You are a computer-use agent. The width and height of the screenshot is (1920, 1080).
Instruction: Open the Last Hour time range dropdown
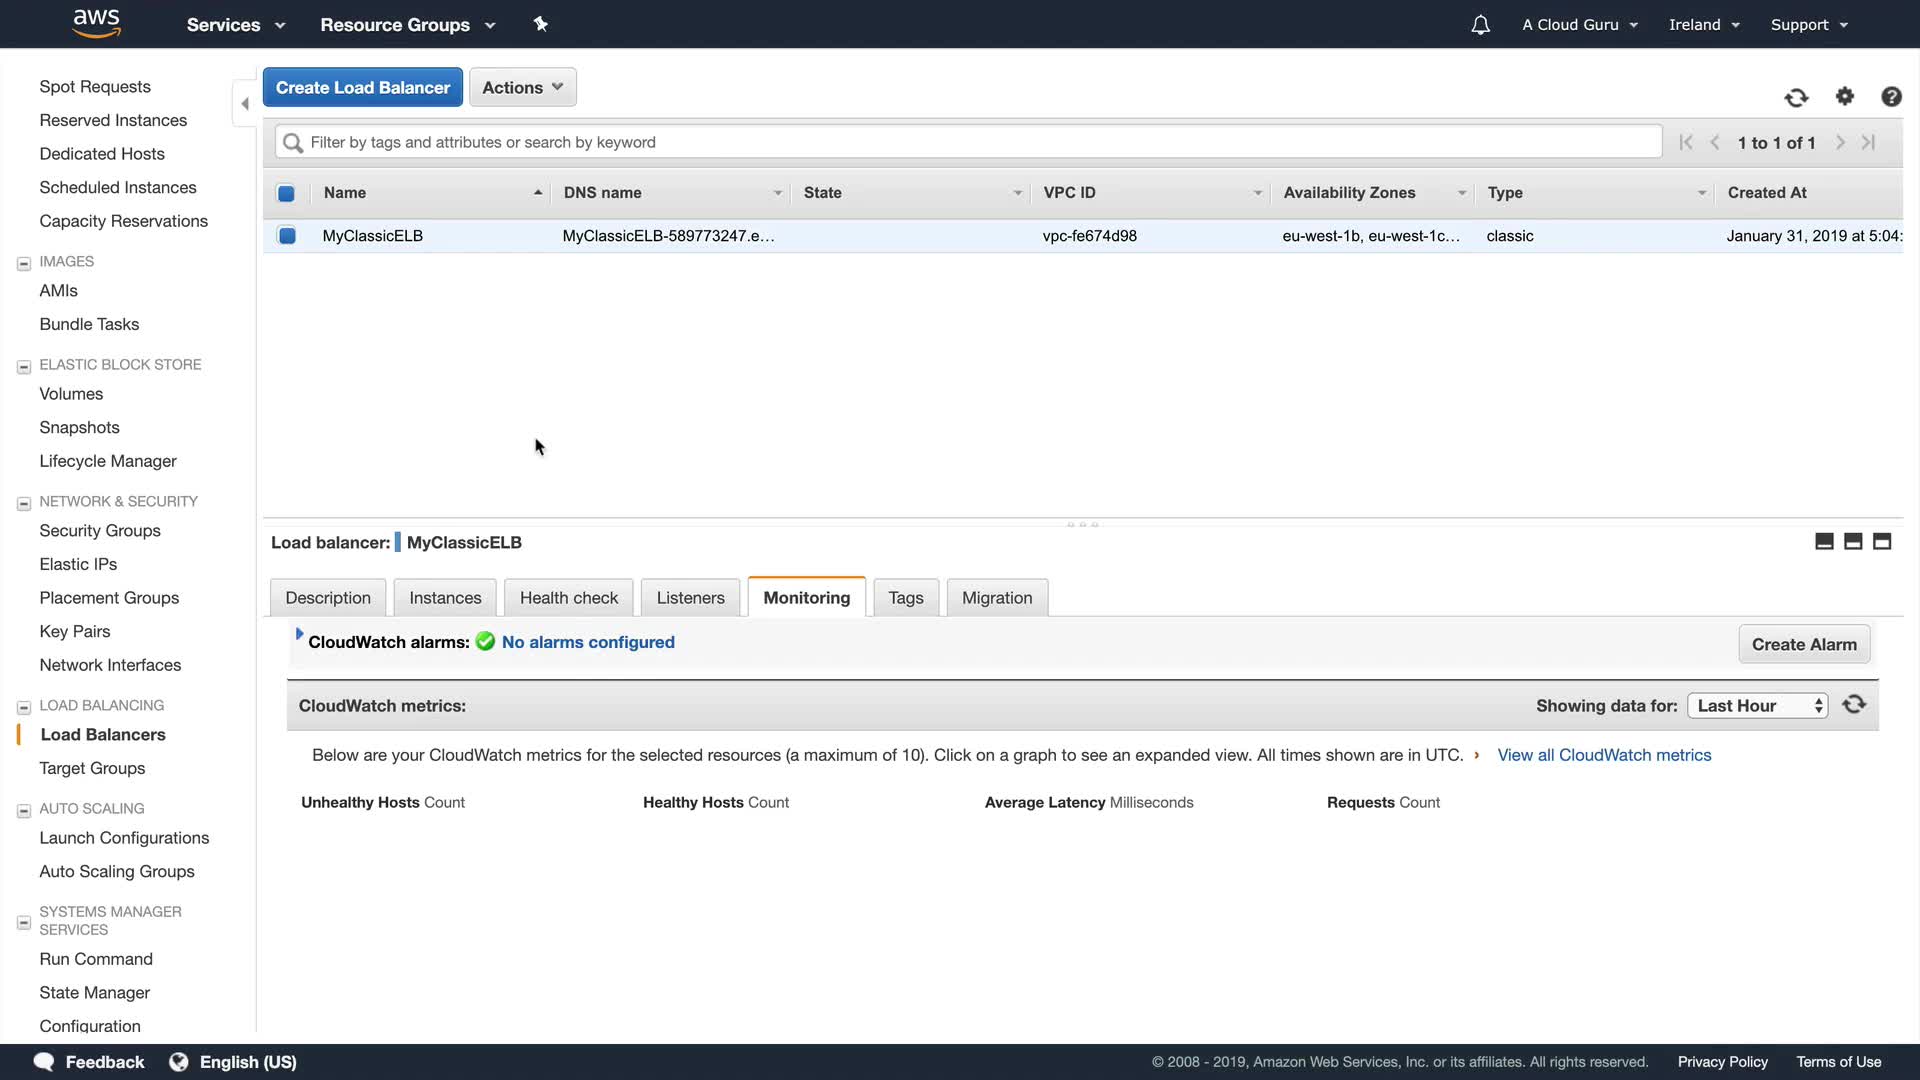1757,706
